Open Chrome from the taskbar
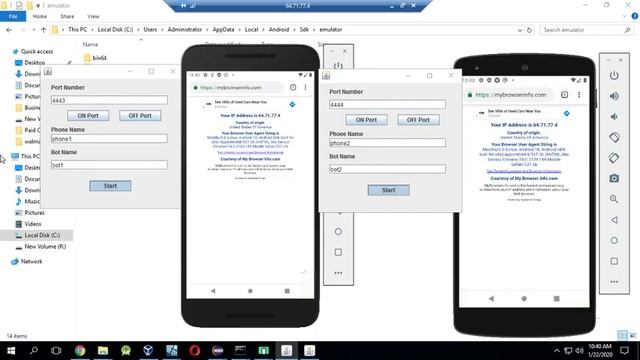The width and height of the screenshot is (640, 360). (x=80, y=351)
